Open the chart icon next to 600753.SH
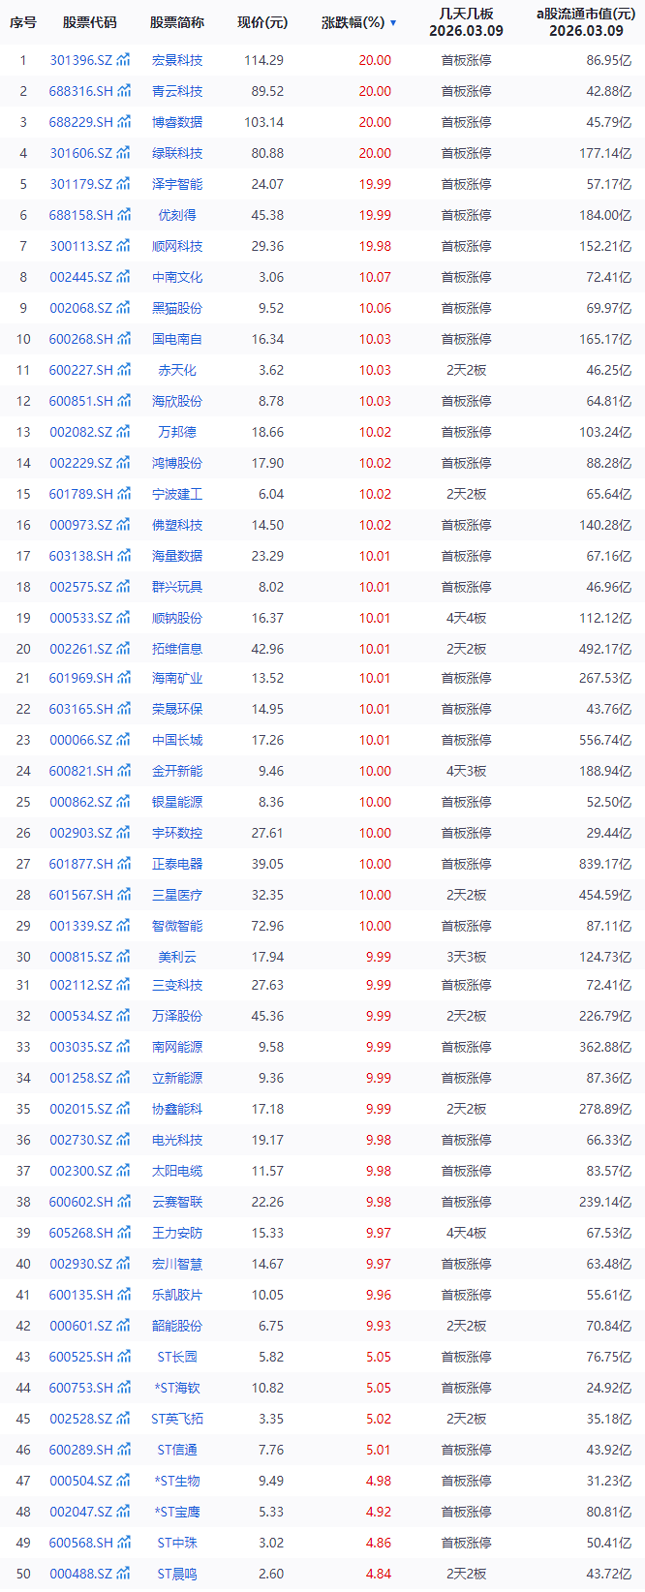The height and width of the screenshot is (1592, 645). (x=124, y=1388)
